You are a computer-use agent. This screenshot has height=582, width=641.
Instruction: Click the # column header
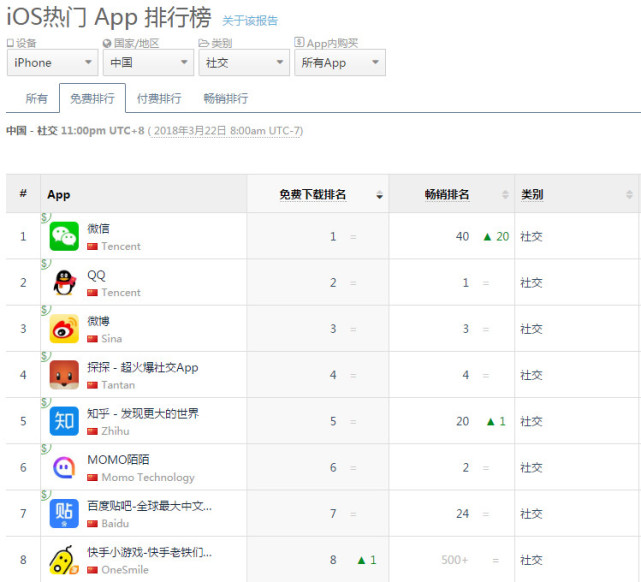point(23,193)
